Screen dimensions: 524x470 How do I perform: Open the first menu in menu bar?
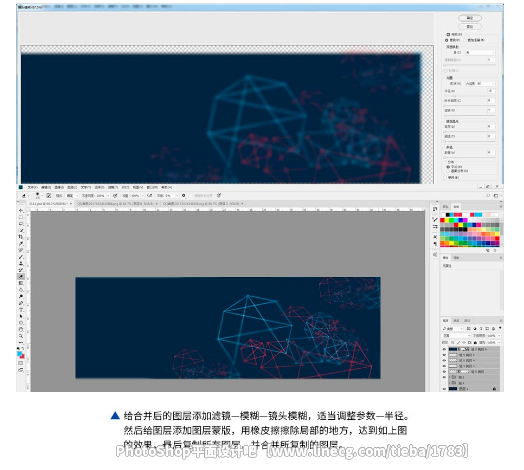(32, 187)
